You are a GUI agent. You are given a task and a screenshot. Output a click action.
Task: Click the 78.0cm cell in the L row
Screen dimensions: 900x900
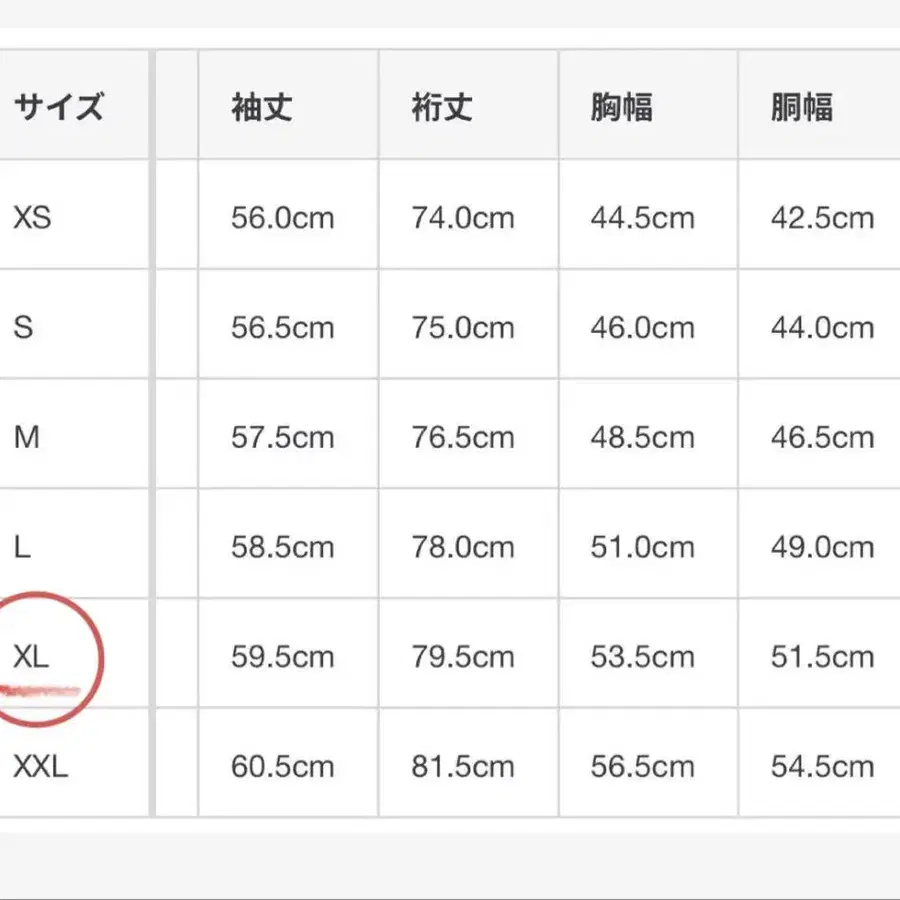[x=463, y=547]
